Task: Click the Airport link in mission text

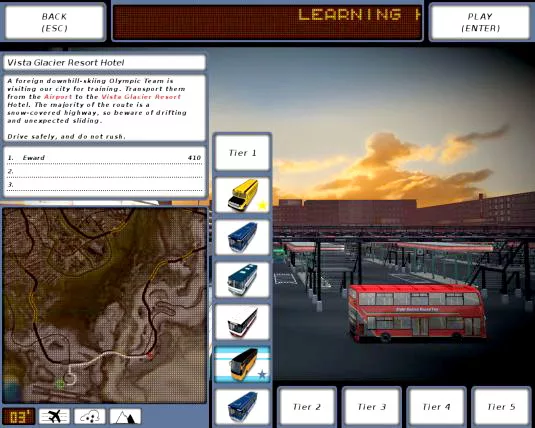Action: click(x=58, y=97)
